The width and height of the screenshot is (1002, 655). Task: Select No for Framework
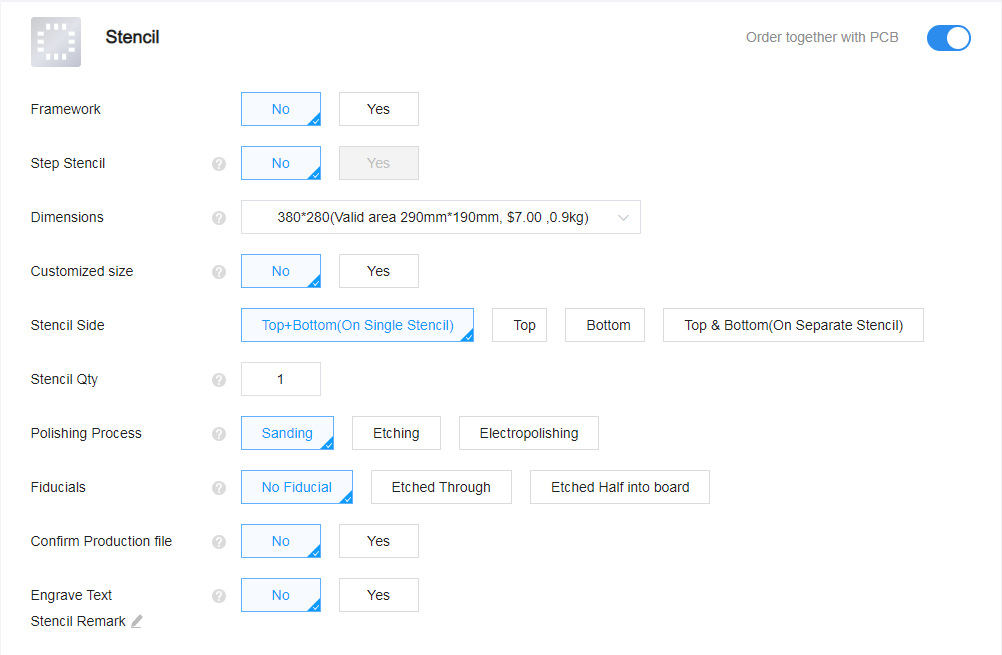pos(281,109)
